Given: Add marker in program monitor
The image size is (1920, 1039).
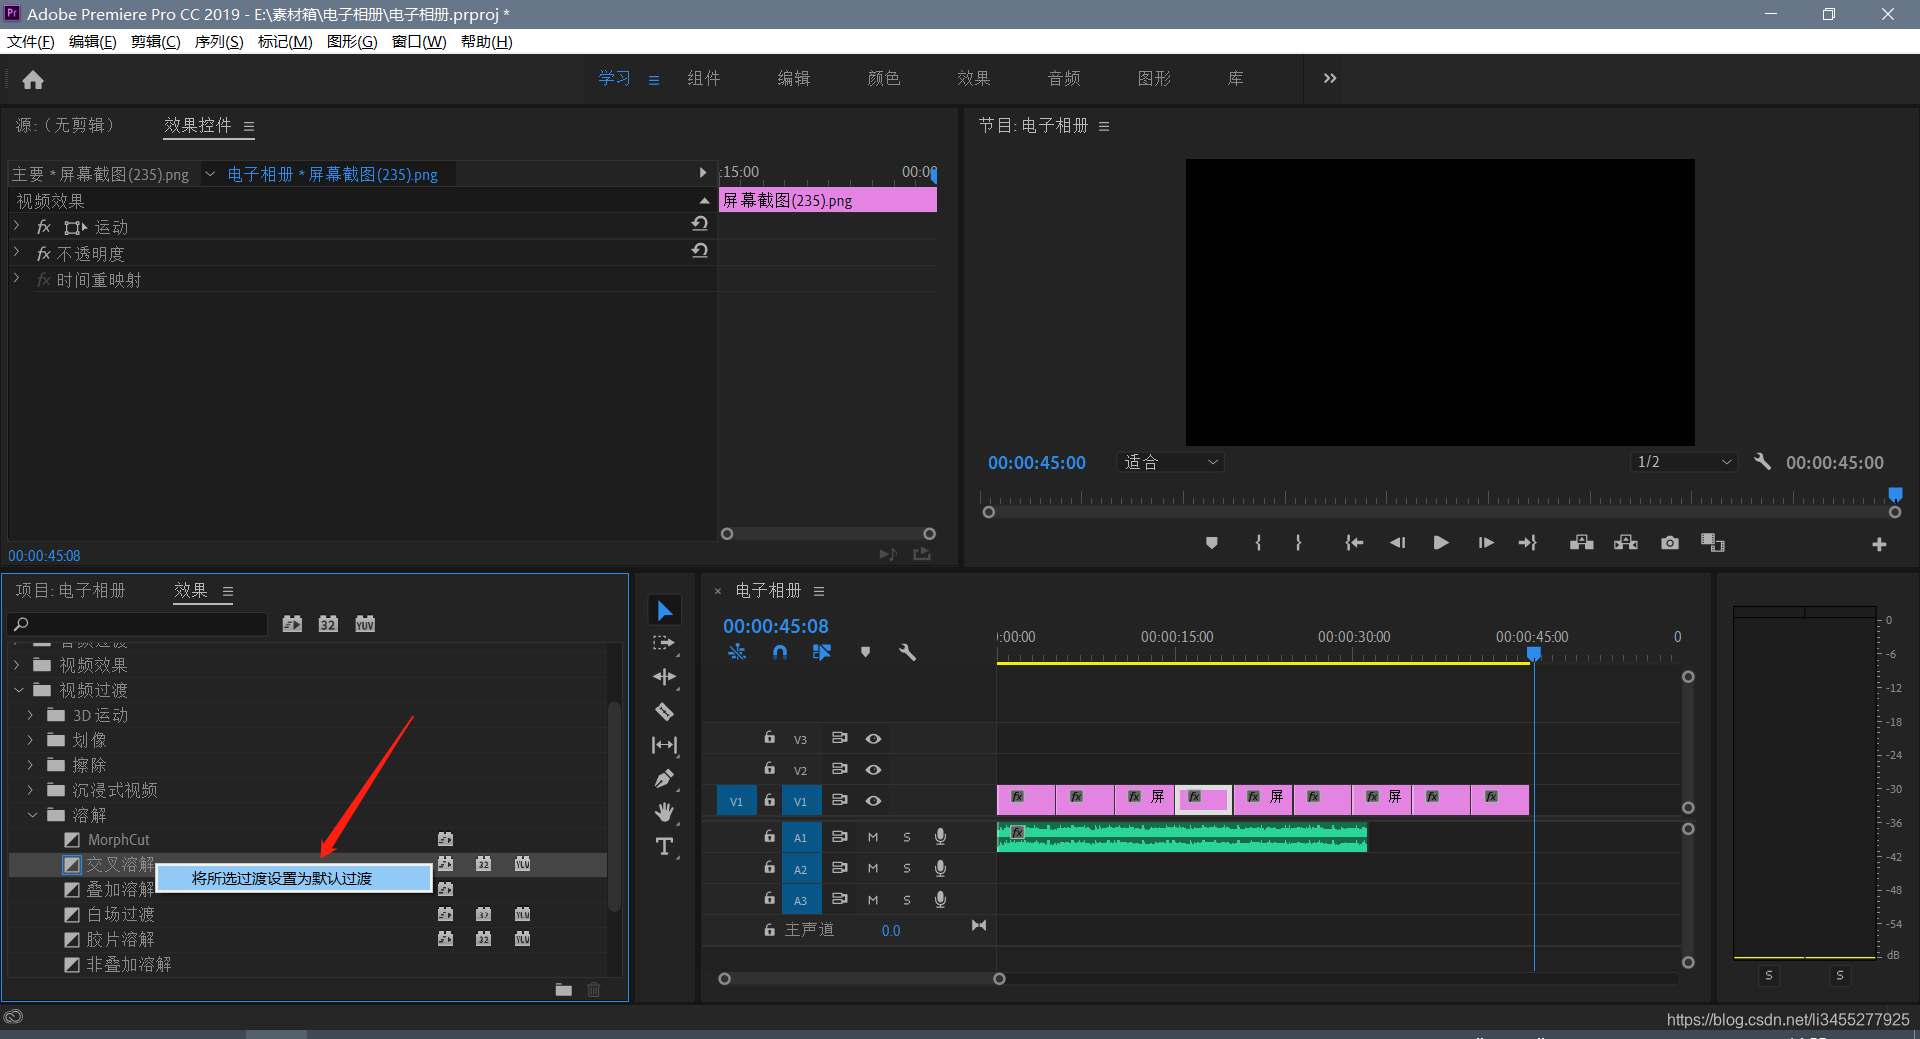Looking at the screenshot, I should tap(1212, 543).
